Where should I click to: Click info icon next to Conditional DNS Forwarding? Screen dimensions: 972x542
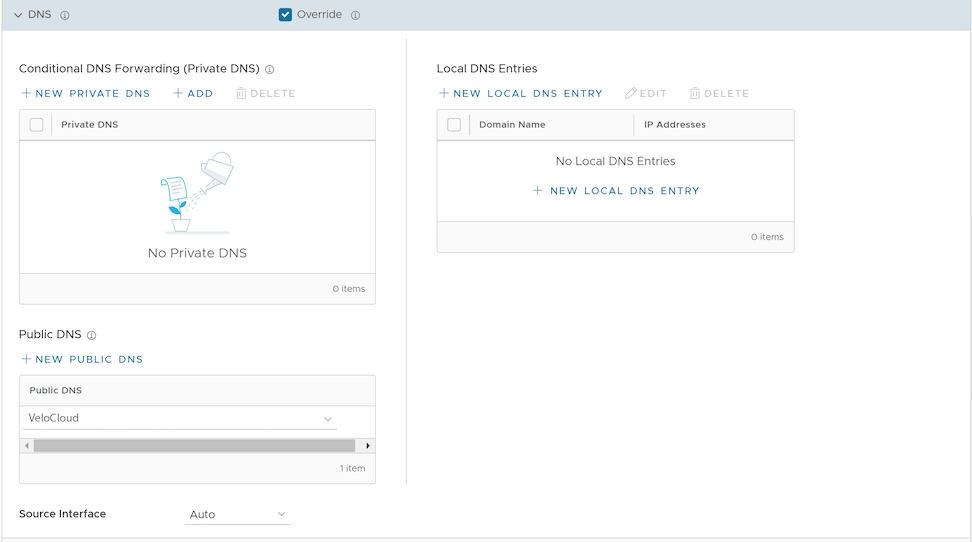point(270,70)
